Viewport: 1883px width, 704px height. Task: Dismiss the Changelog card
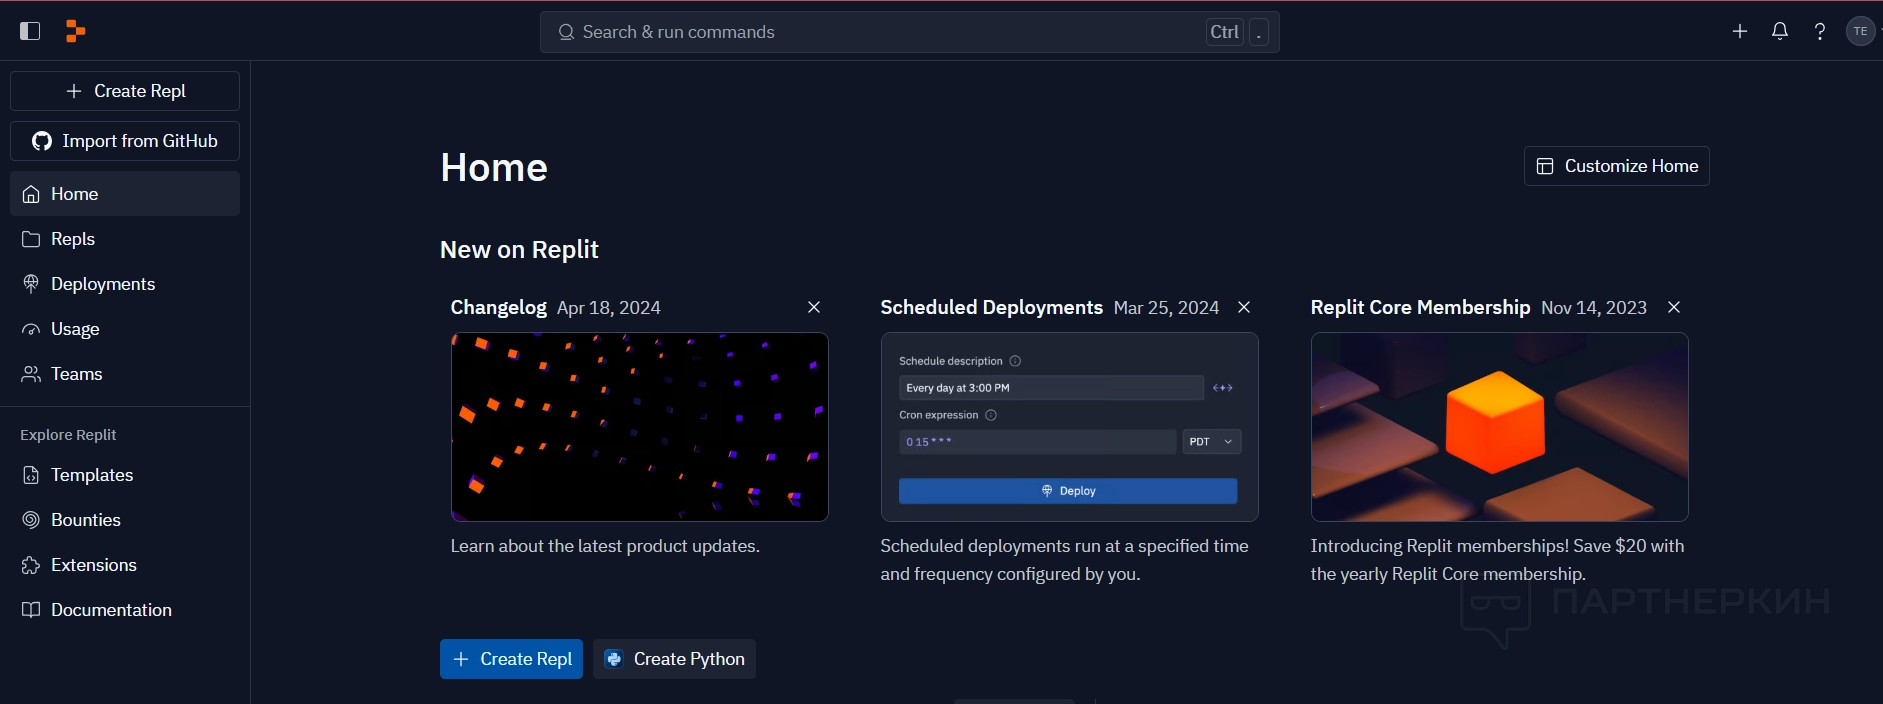click(814, 307)
